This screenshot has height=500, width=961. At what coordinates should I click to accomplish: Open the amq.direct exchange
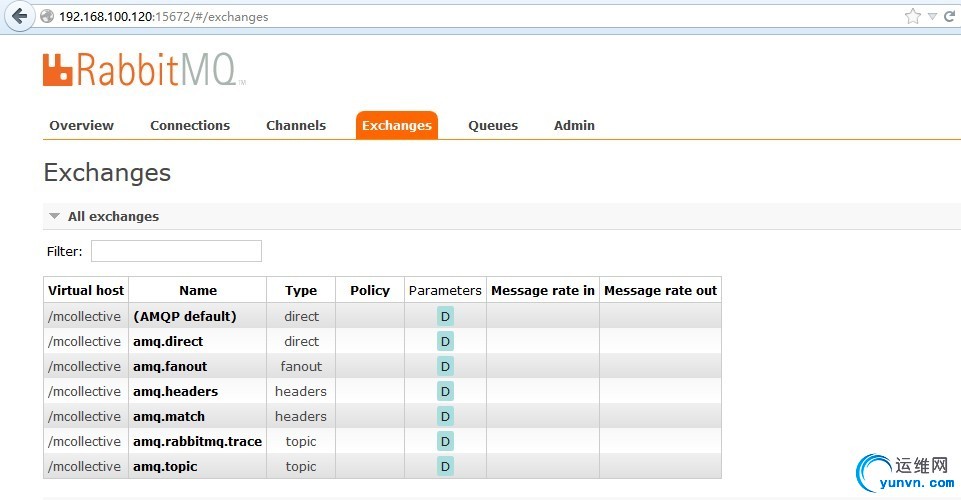pyautogui.click(x=168, y=342)
